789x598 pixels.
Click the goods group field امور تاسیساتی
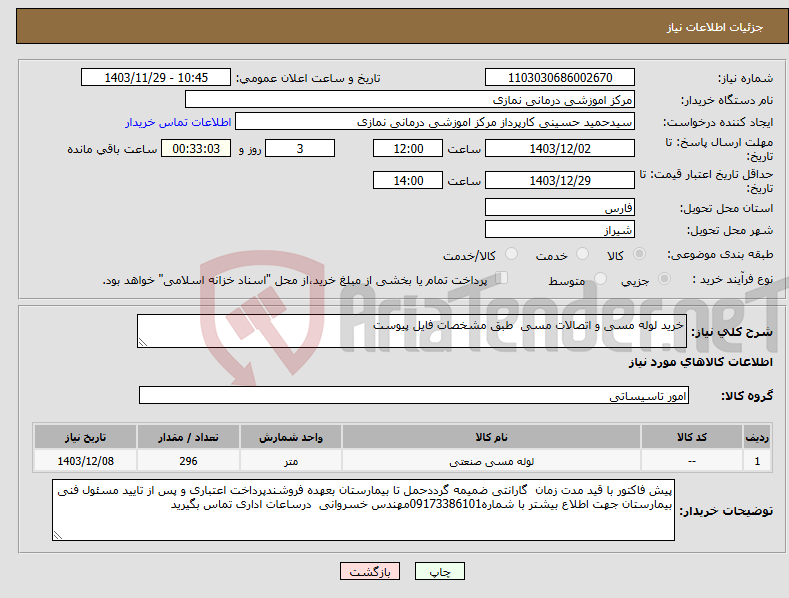click(414, 396)
